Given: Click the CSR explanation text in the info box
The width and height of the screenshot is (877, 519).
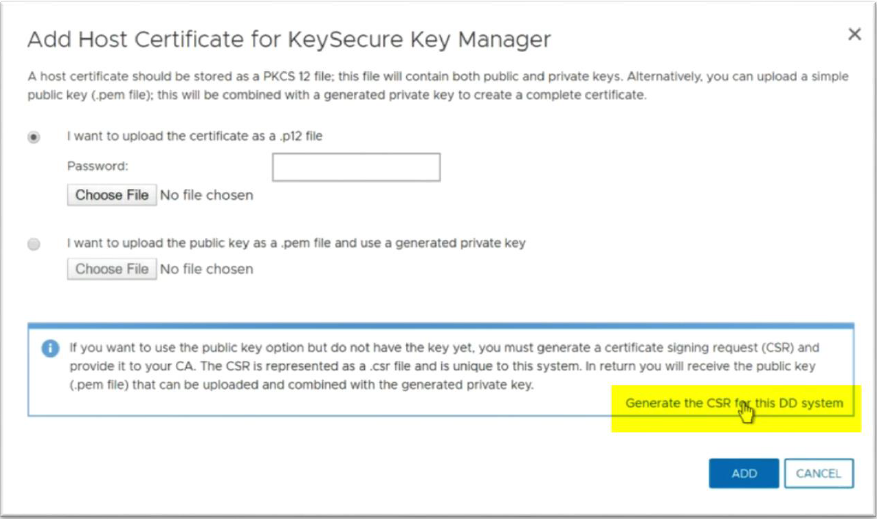Looking at the screenshot, I should pyautogui.click(x=445, y=366).
